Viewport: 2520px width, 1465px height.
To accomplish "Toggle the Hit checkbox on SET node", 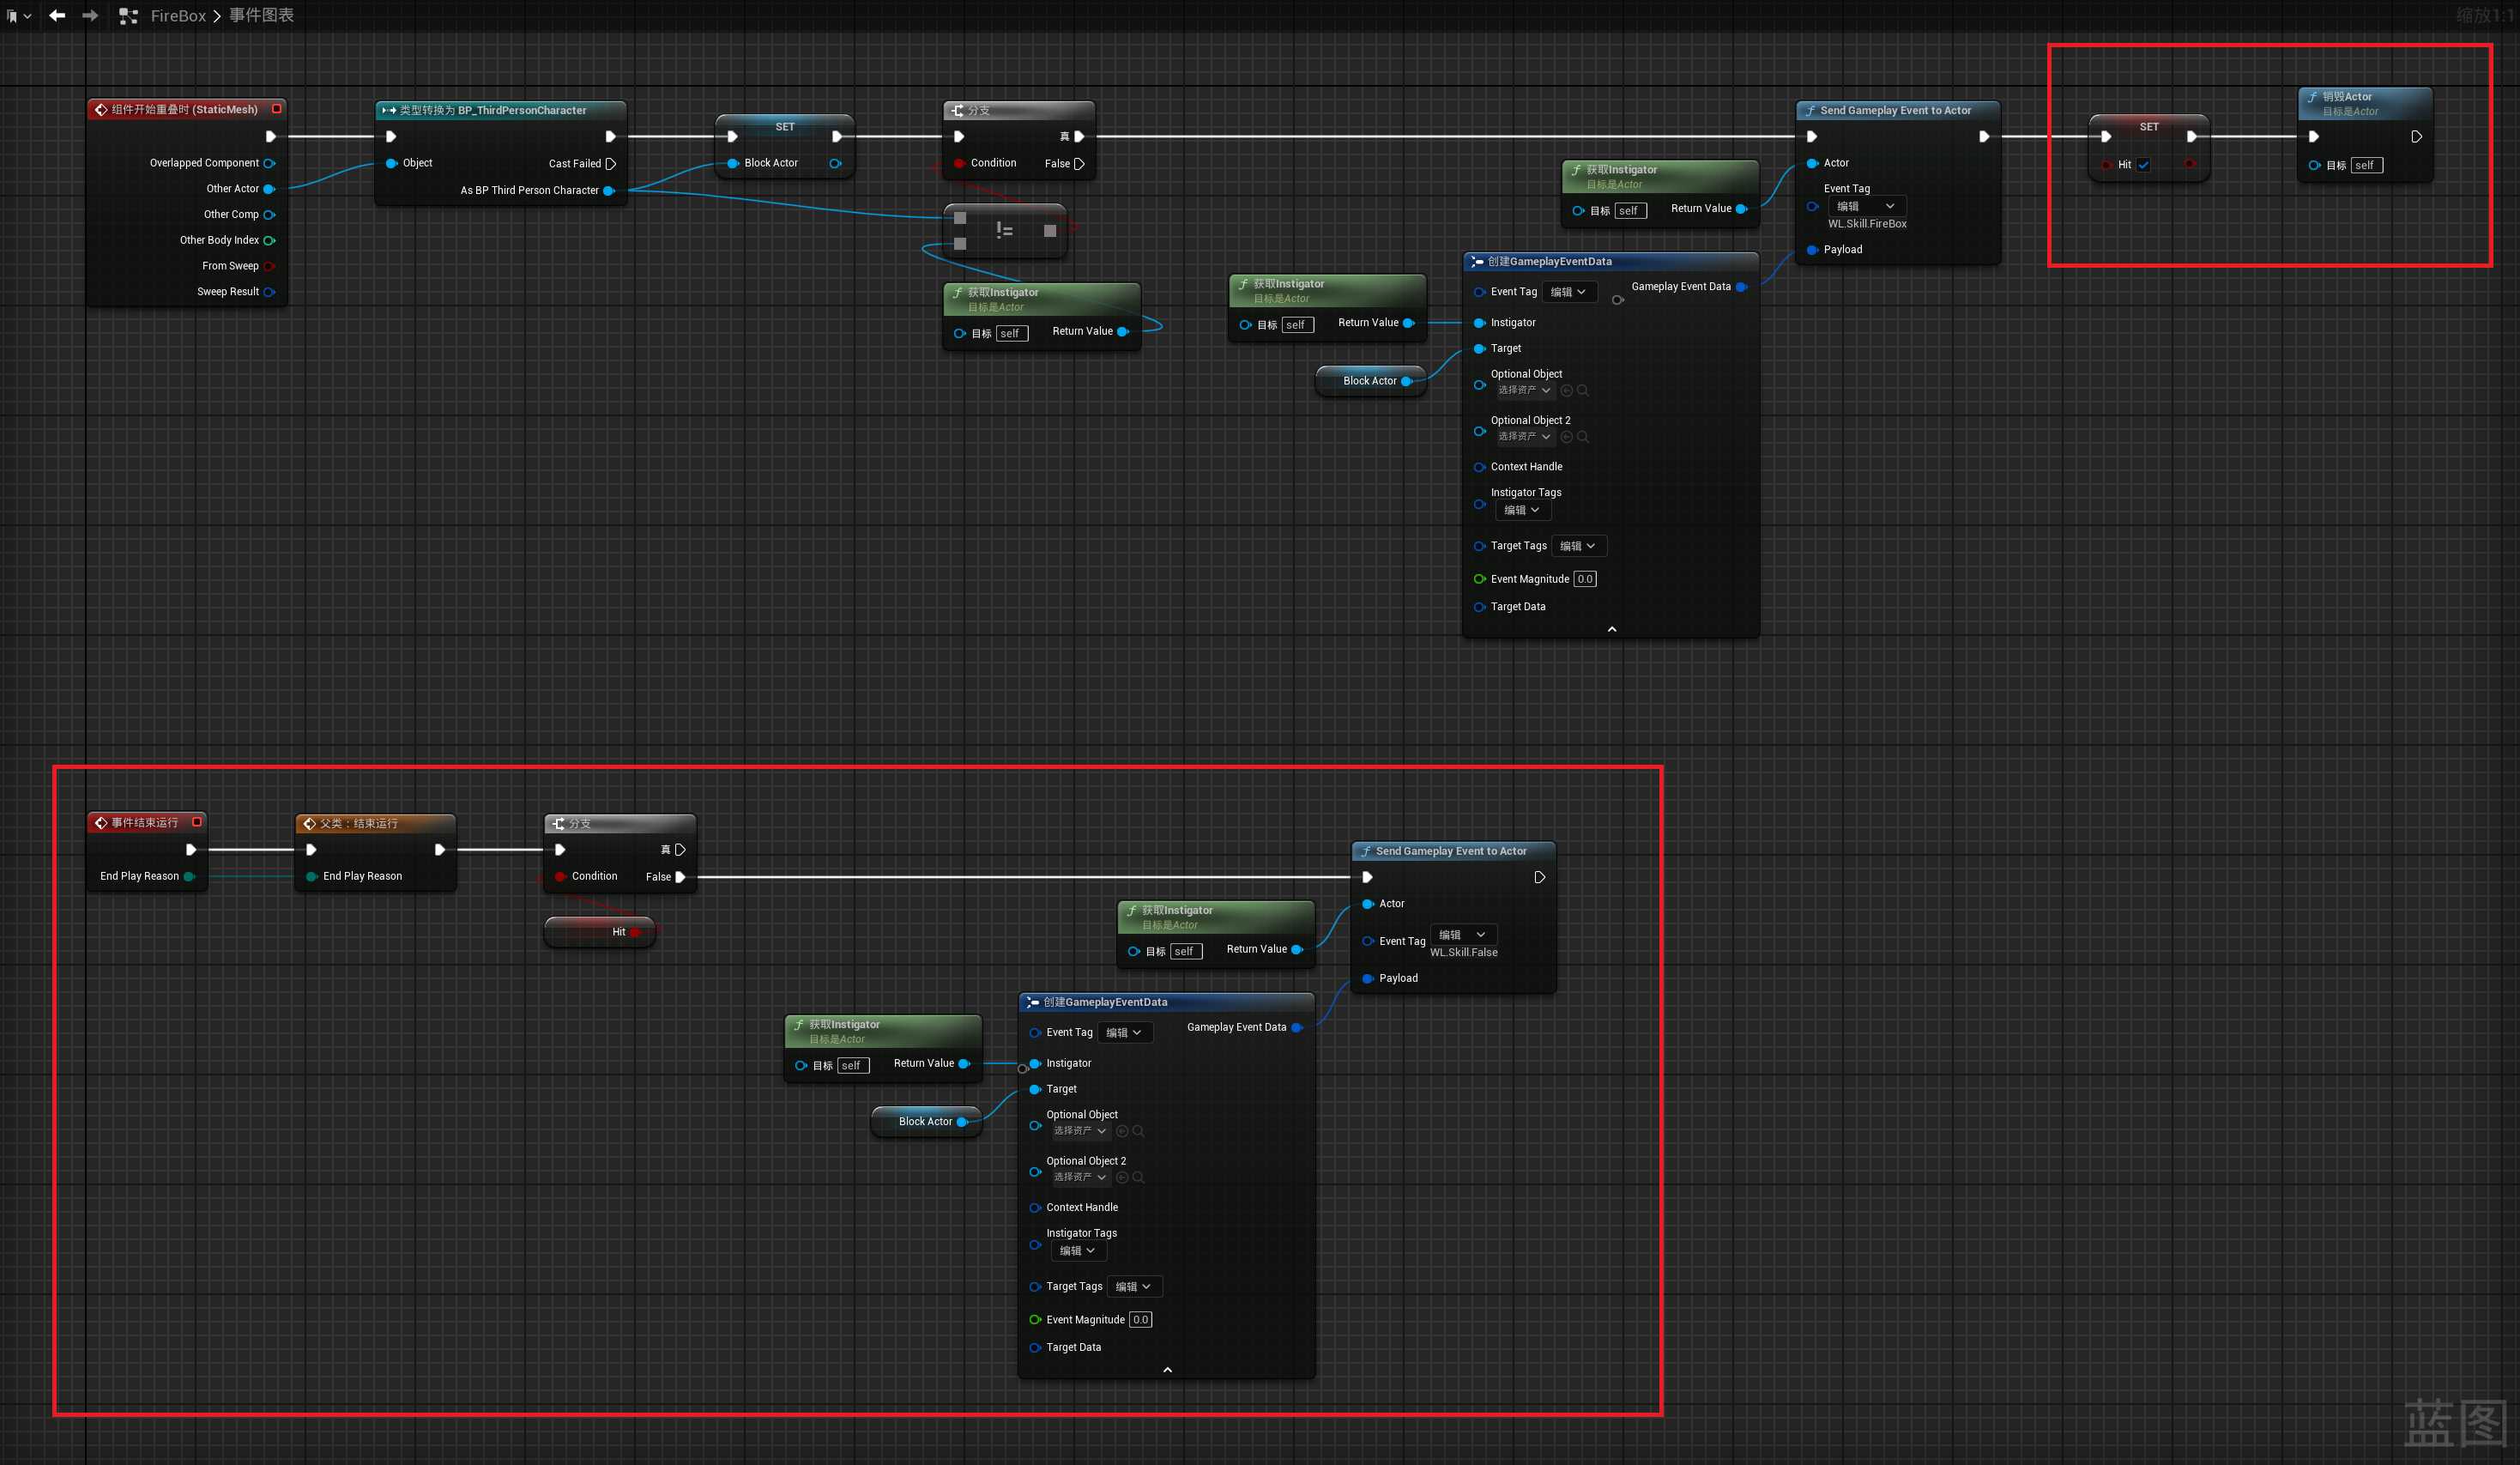I will [2144, 165].
